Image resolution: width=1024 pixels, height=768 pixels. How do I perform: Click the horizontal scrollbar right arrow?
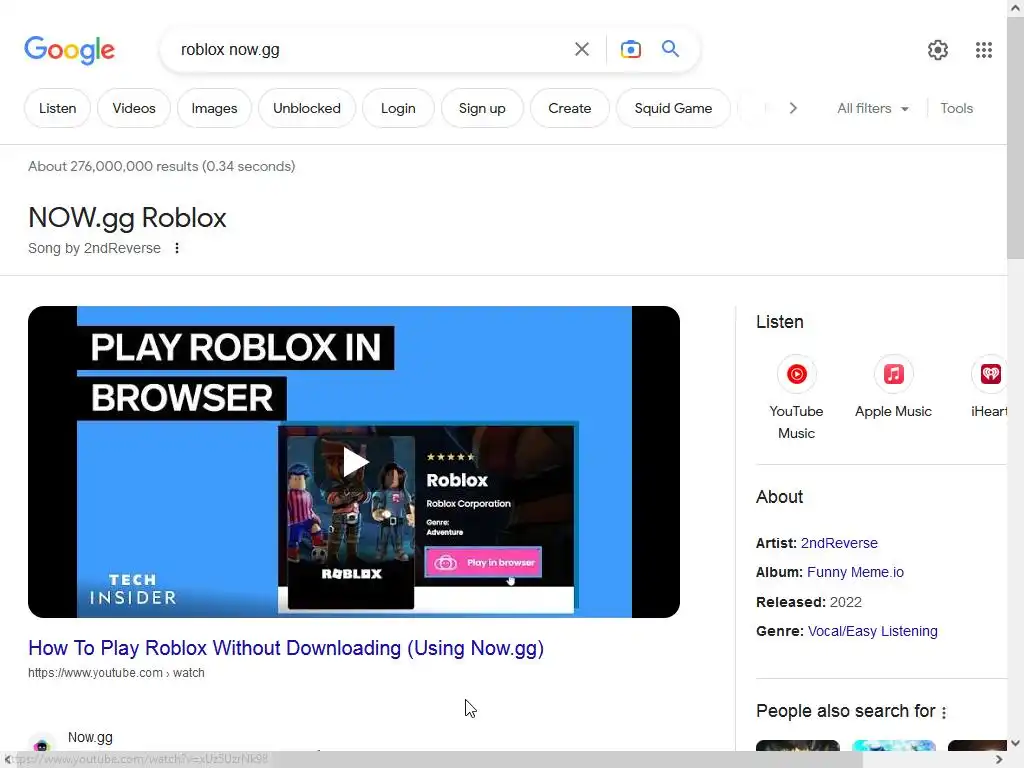(x=999, y=760)
